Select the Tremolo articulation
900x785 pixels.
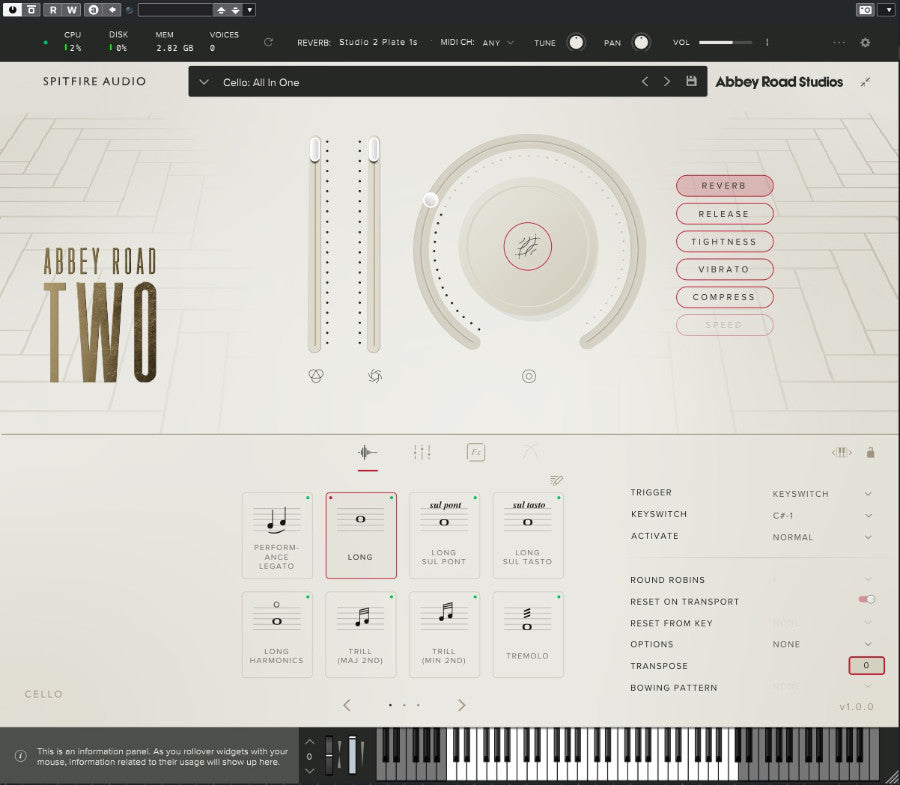click(x=528, y=635)
